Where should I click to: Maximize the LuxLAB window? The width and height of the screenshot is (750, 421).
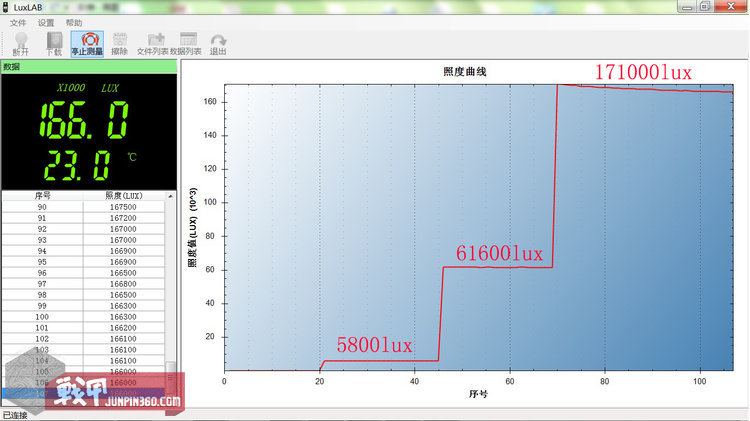(x=705, y=6)
